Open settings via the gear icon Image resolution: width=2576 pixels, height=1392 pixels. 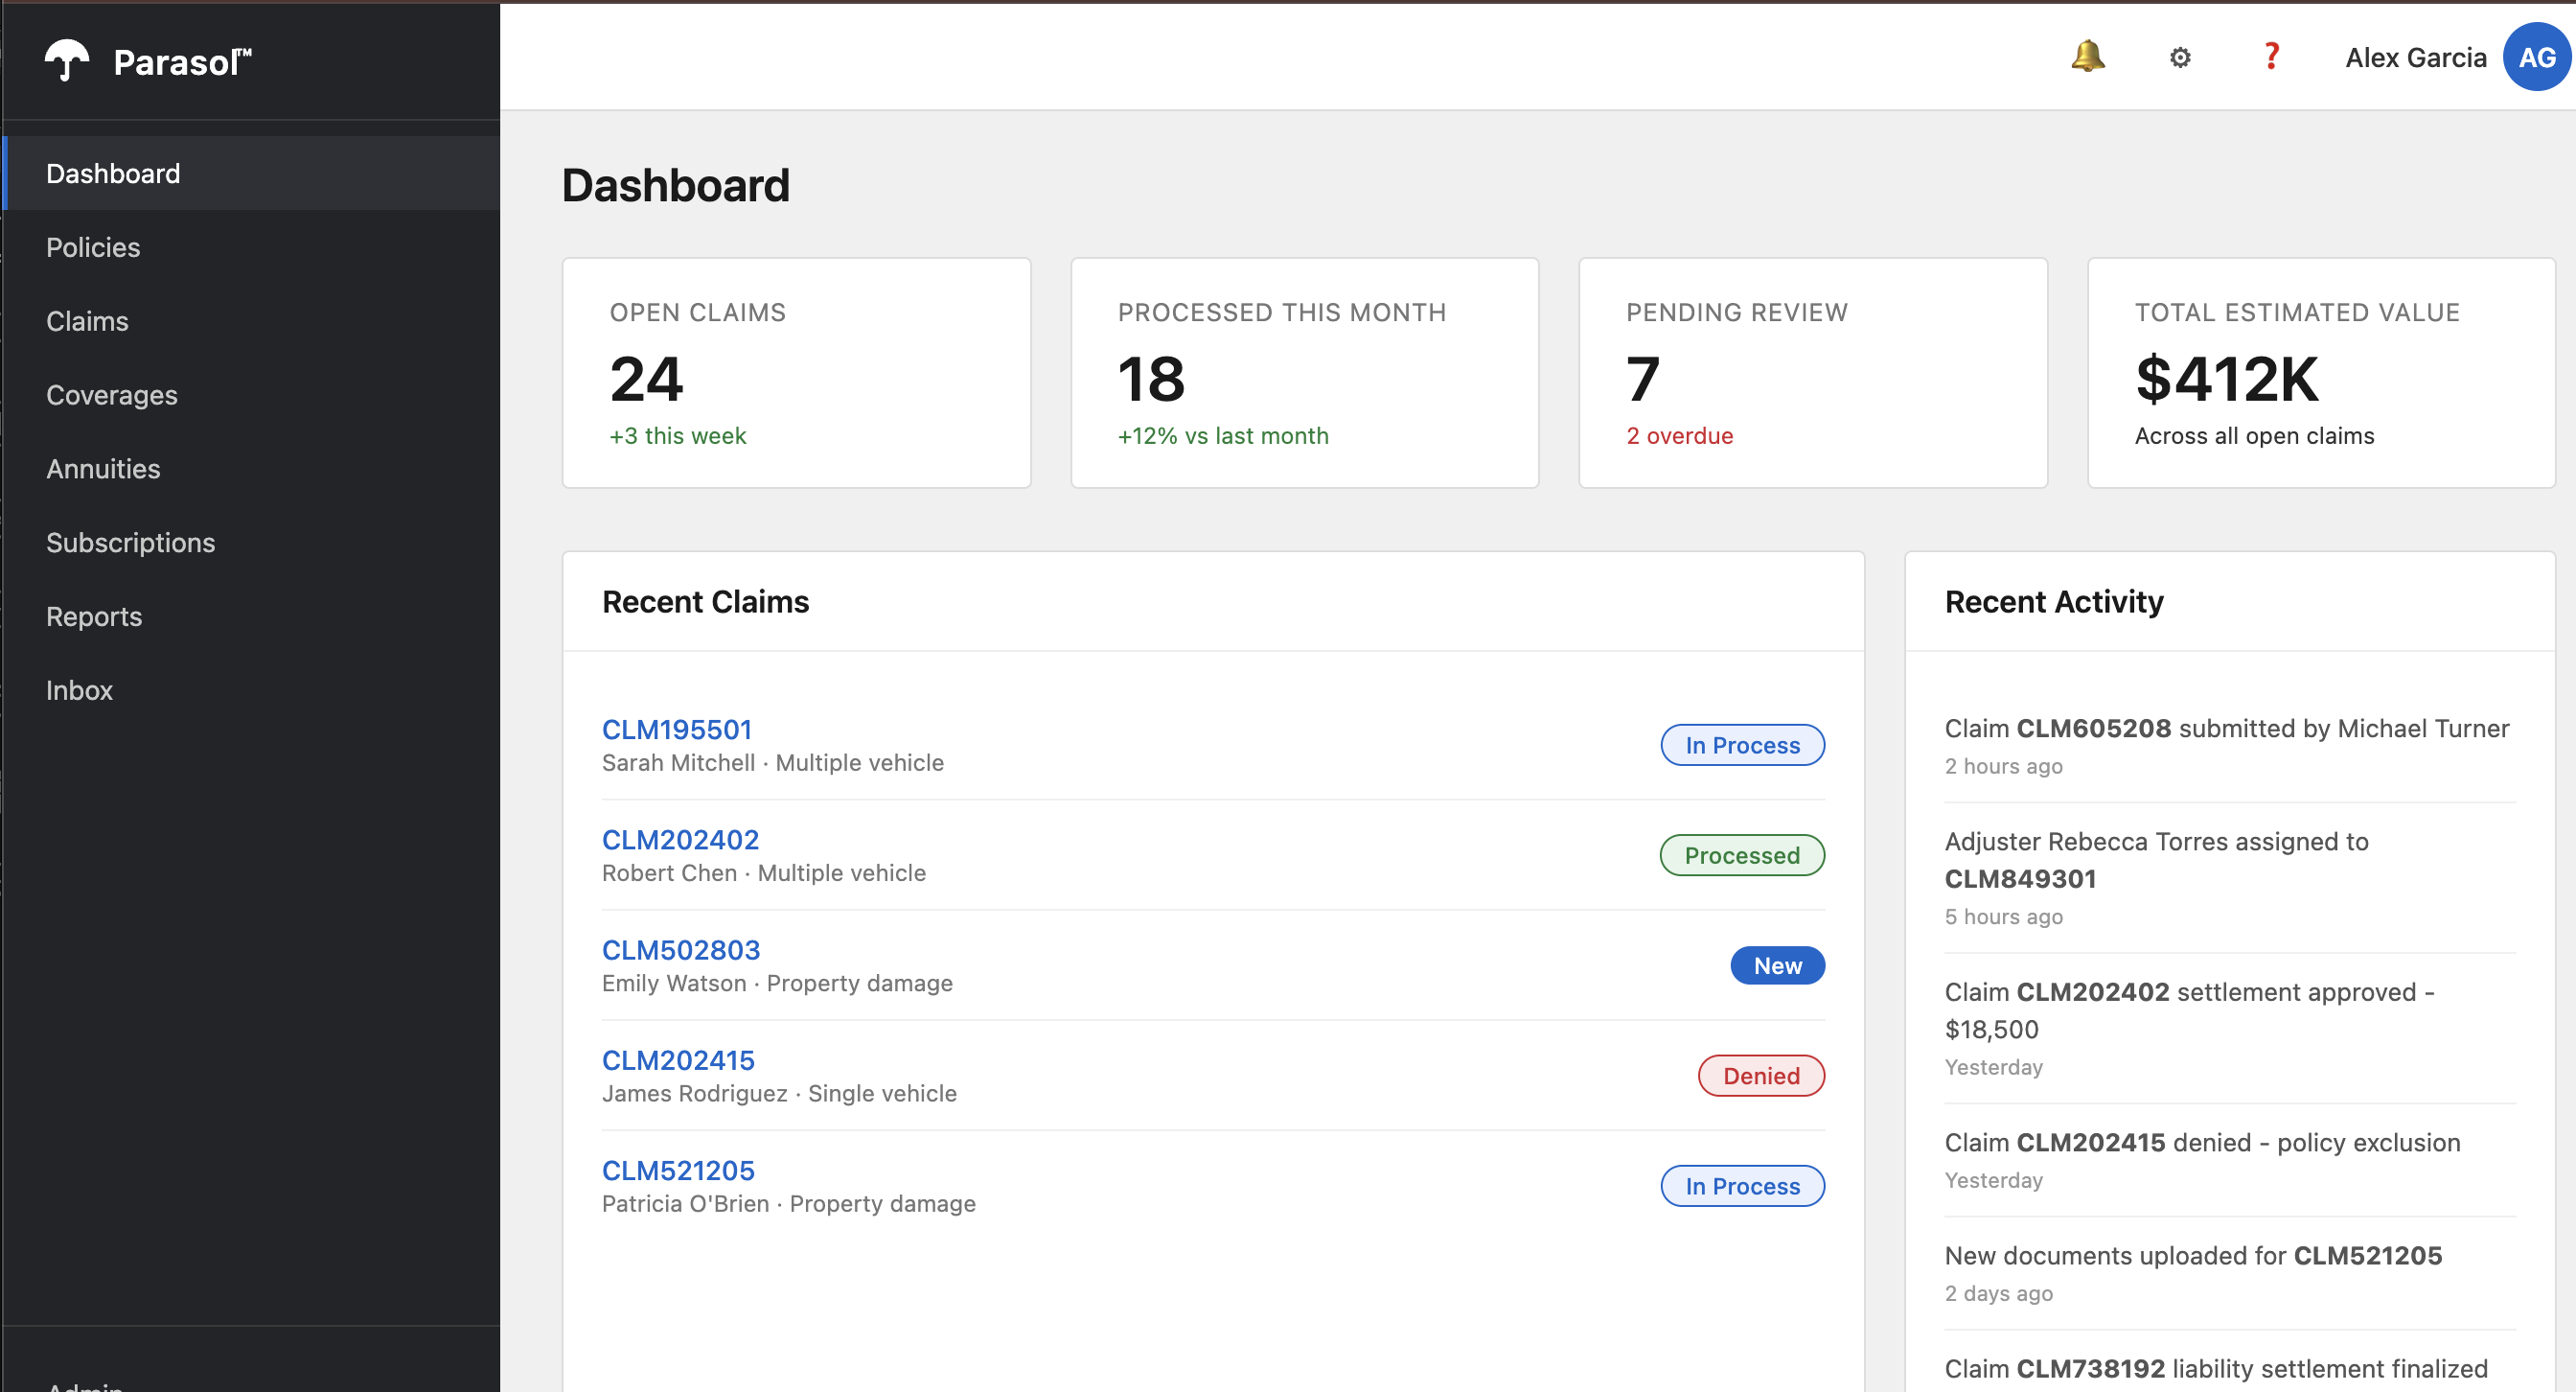point(2180,58)
